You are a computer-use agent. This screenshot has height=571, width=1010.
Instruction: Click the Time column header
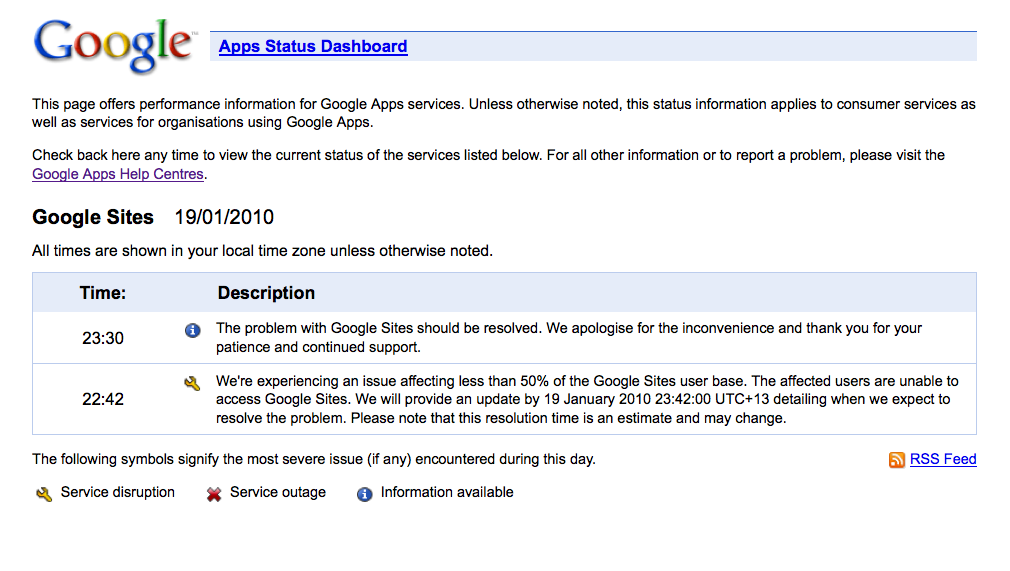click(103, 293)
